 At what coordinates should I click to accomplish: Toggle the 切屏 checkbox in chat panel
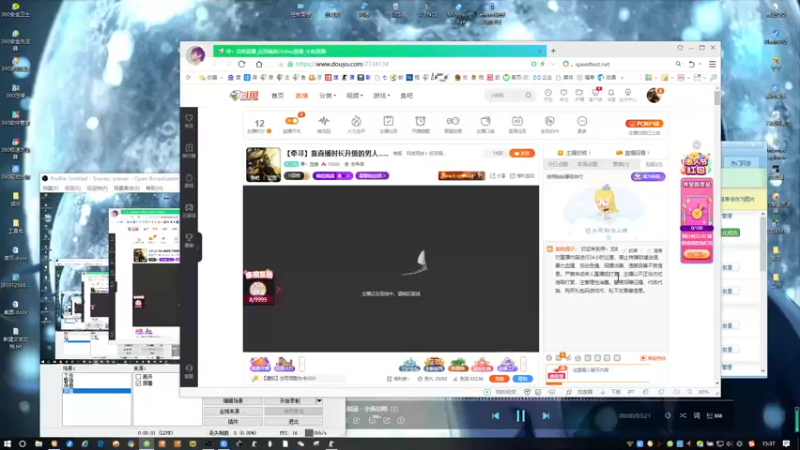coord(624,251)
